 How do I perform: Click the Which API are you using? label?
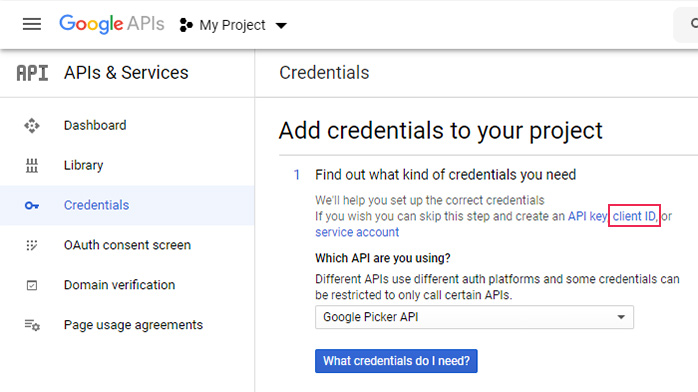(x=383, y=258)
